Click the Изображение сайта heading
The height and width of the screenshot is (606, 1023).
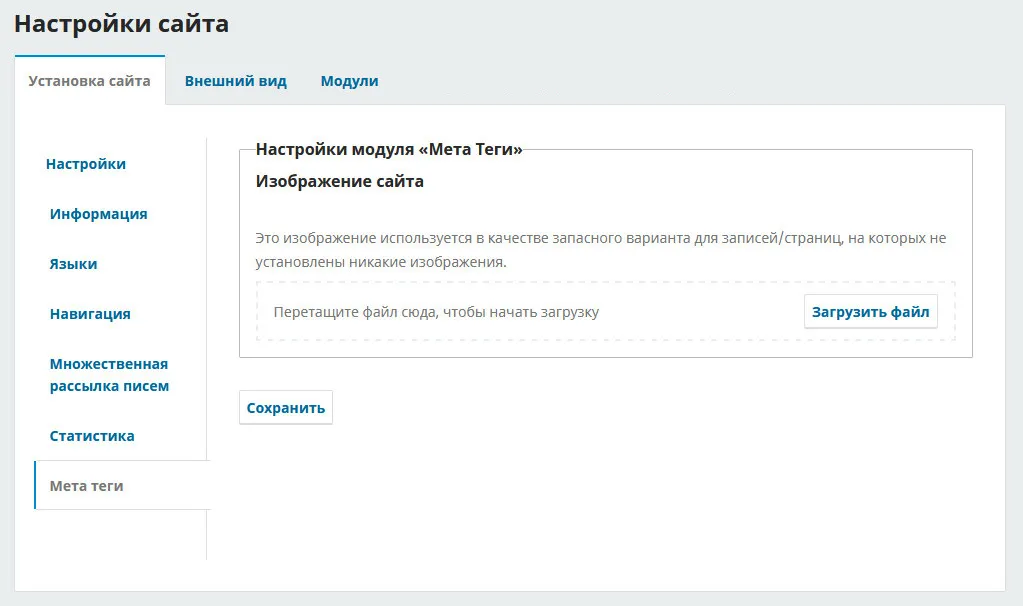point(340,182)
